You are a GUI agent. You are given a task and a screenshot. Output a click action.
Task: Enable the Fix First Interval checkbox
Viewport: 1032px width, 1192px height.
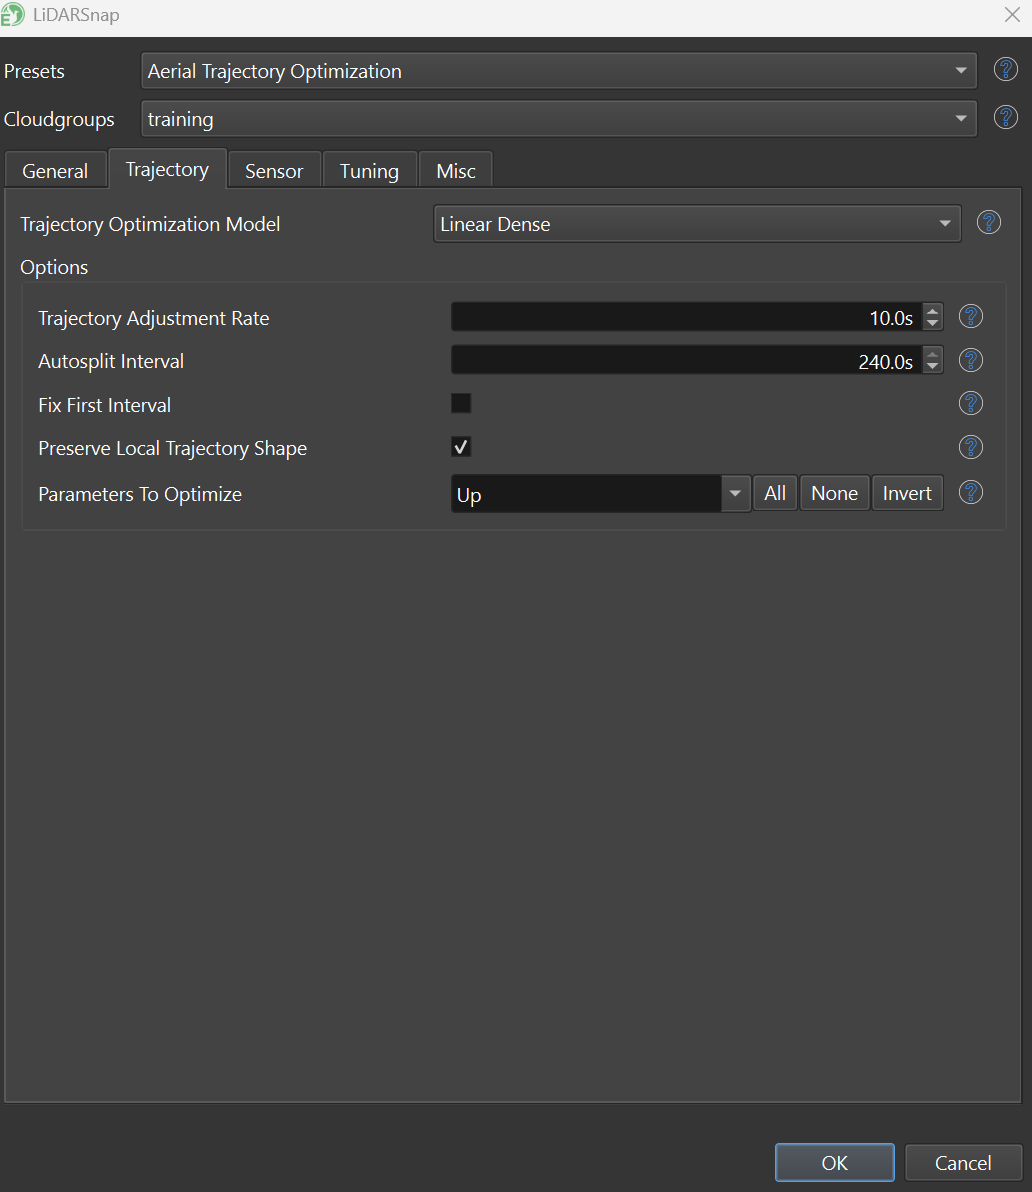(x=461, y=404)
